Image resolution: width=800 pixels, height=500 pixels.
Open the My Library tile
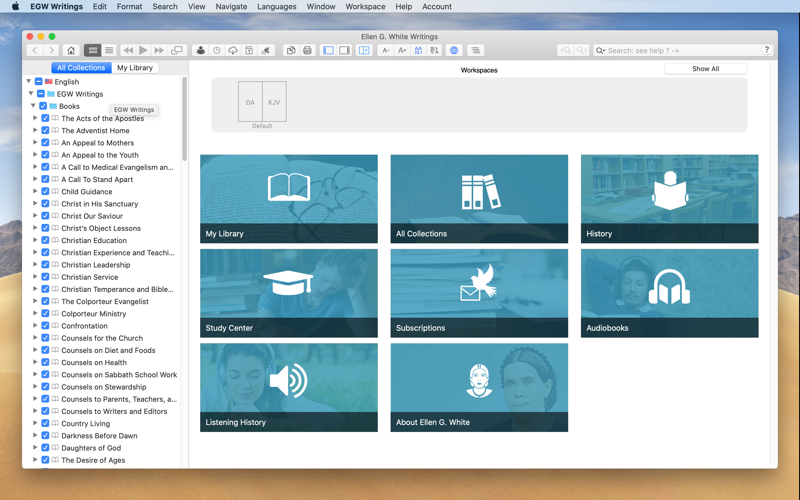pyautogui.click(x=289, y=198)
